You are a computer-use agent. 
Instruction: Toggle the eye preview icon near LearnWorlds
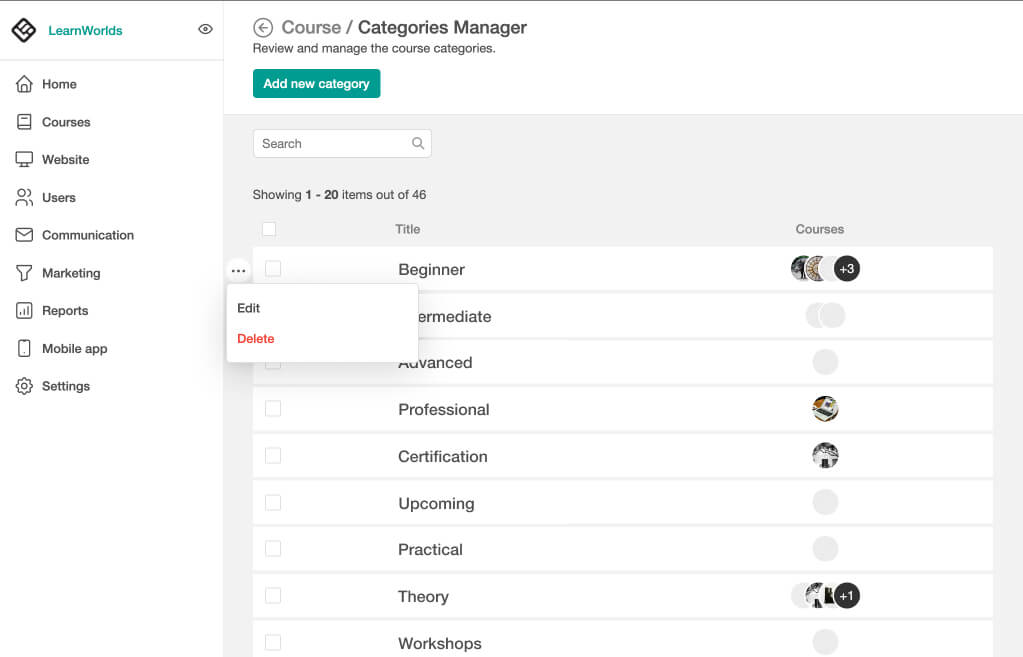tap(206, 29)
